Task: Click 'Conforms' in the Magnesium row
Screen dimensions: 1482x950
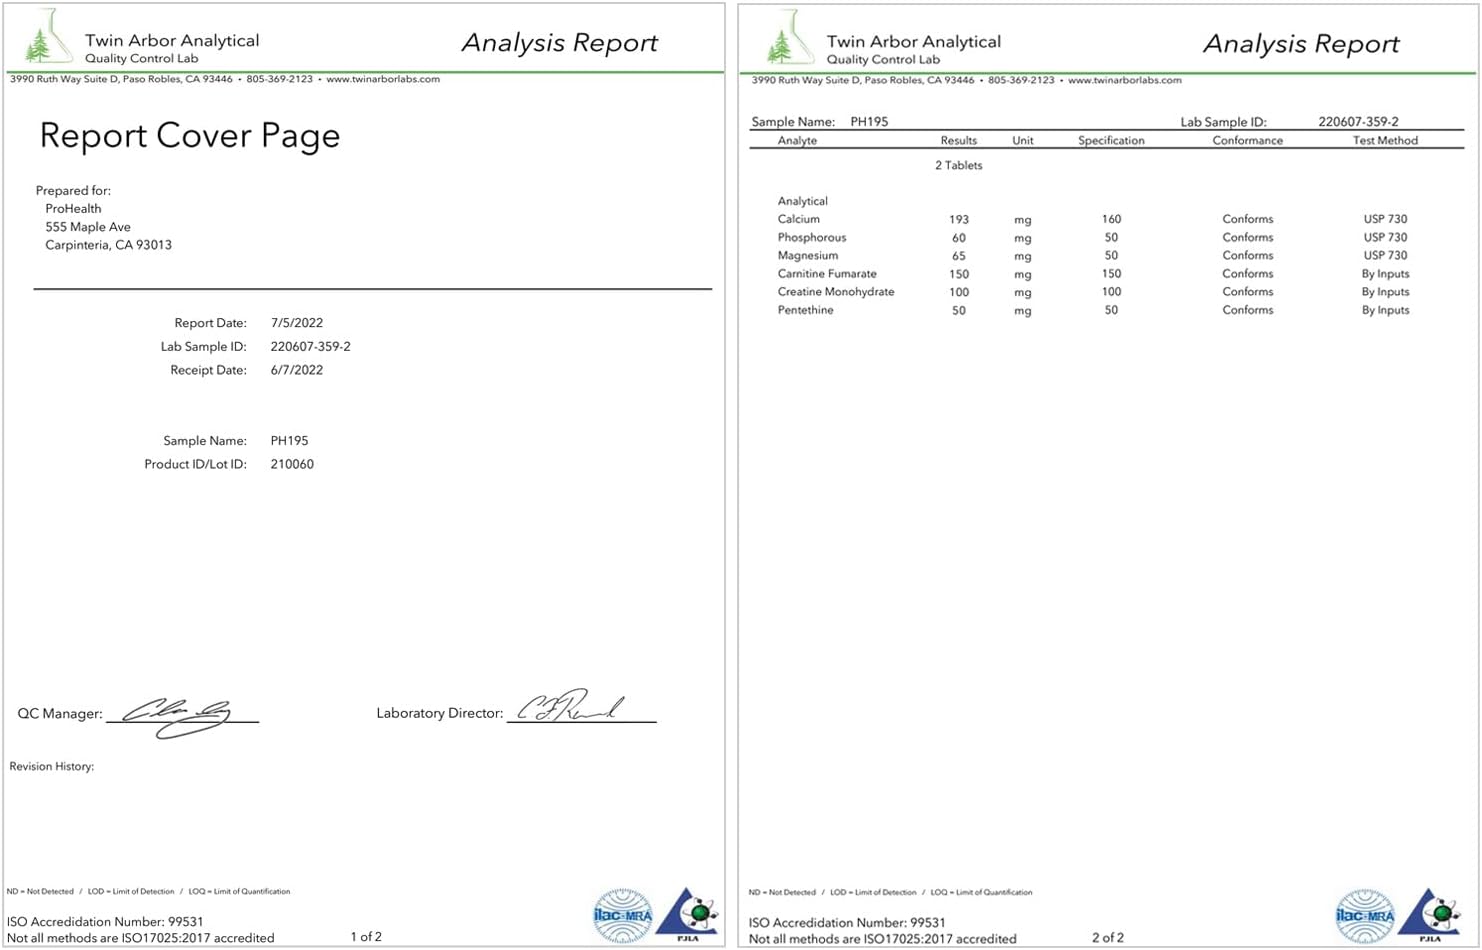Action: [1247, 256]
